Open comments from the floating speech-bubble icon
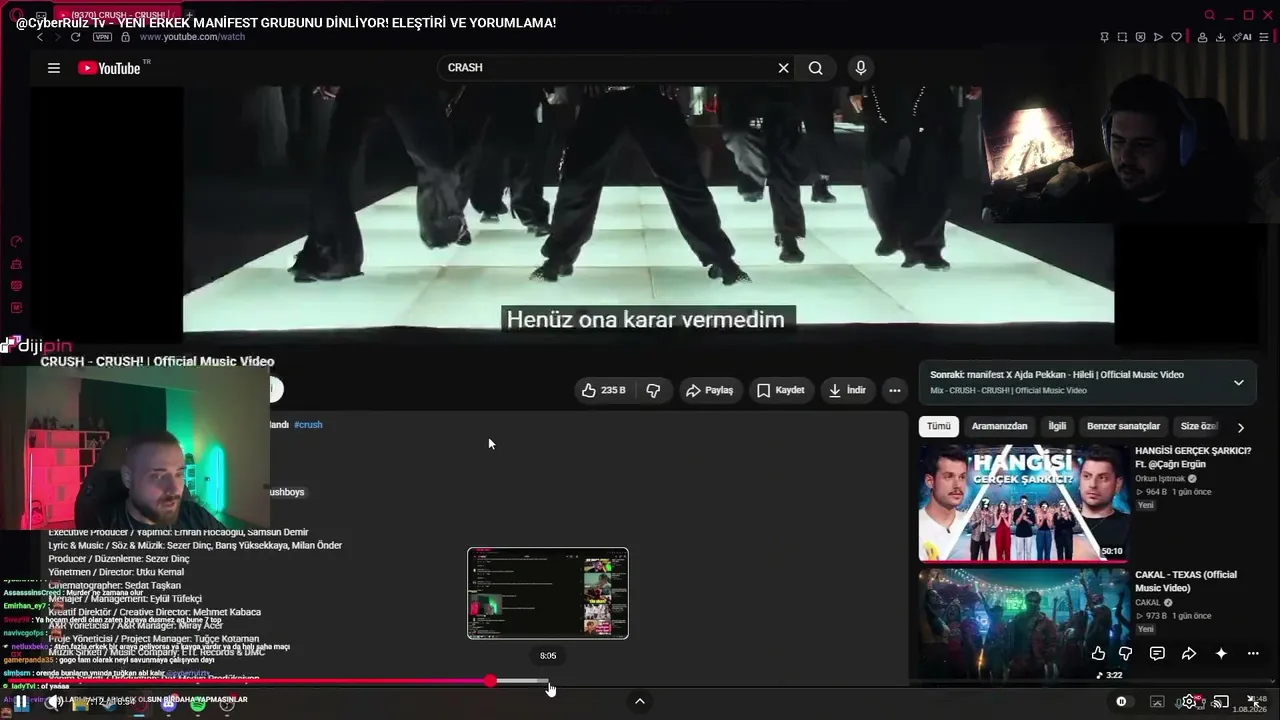 [1157, 653]
